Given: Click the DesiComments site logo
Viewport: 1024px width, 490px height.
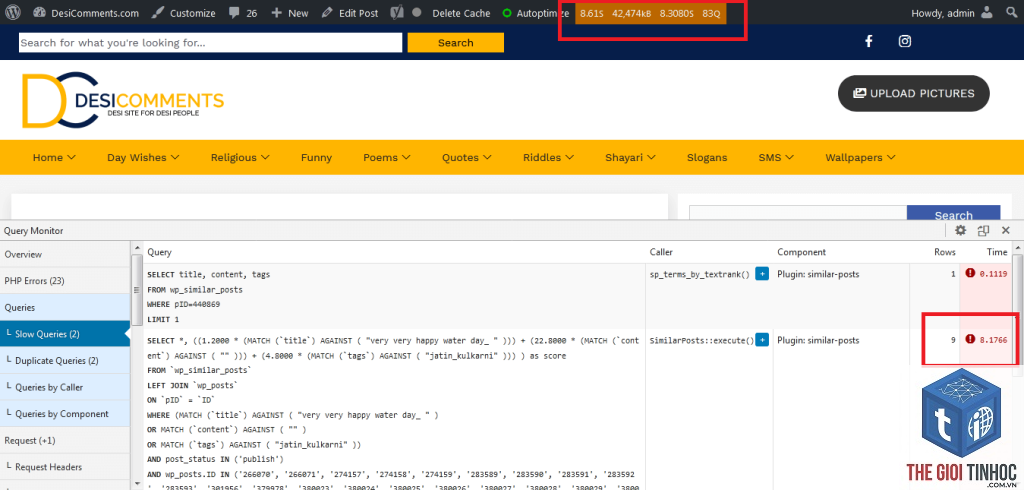Looking at the screenshot, I should 123,99.
